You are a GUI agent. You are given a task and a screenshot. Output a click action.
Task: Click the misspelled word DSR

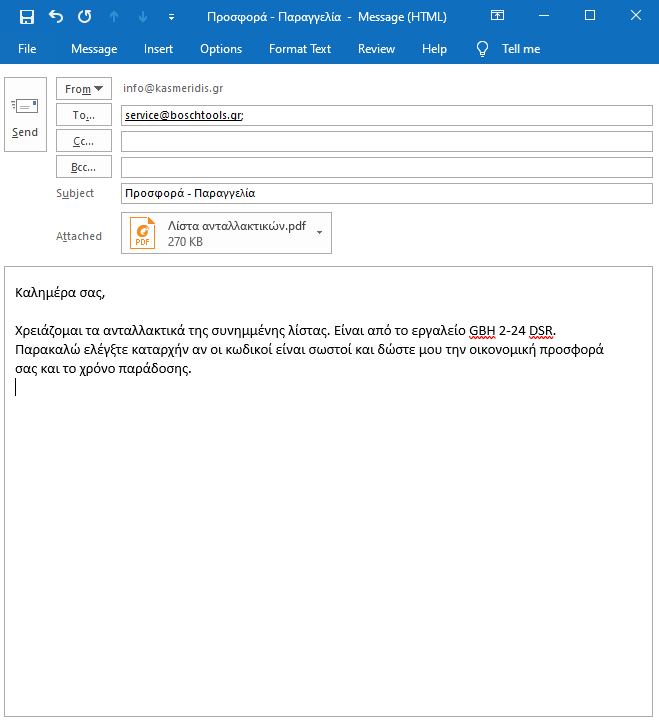(541, 331)
